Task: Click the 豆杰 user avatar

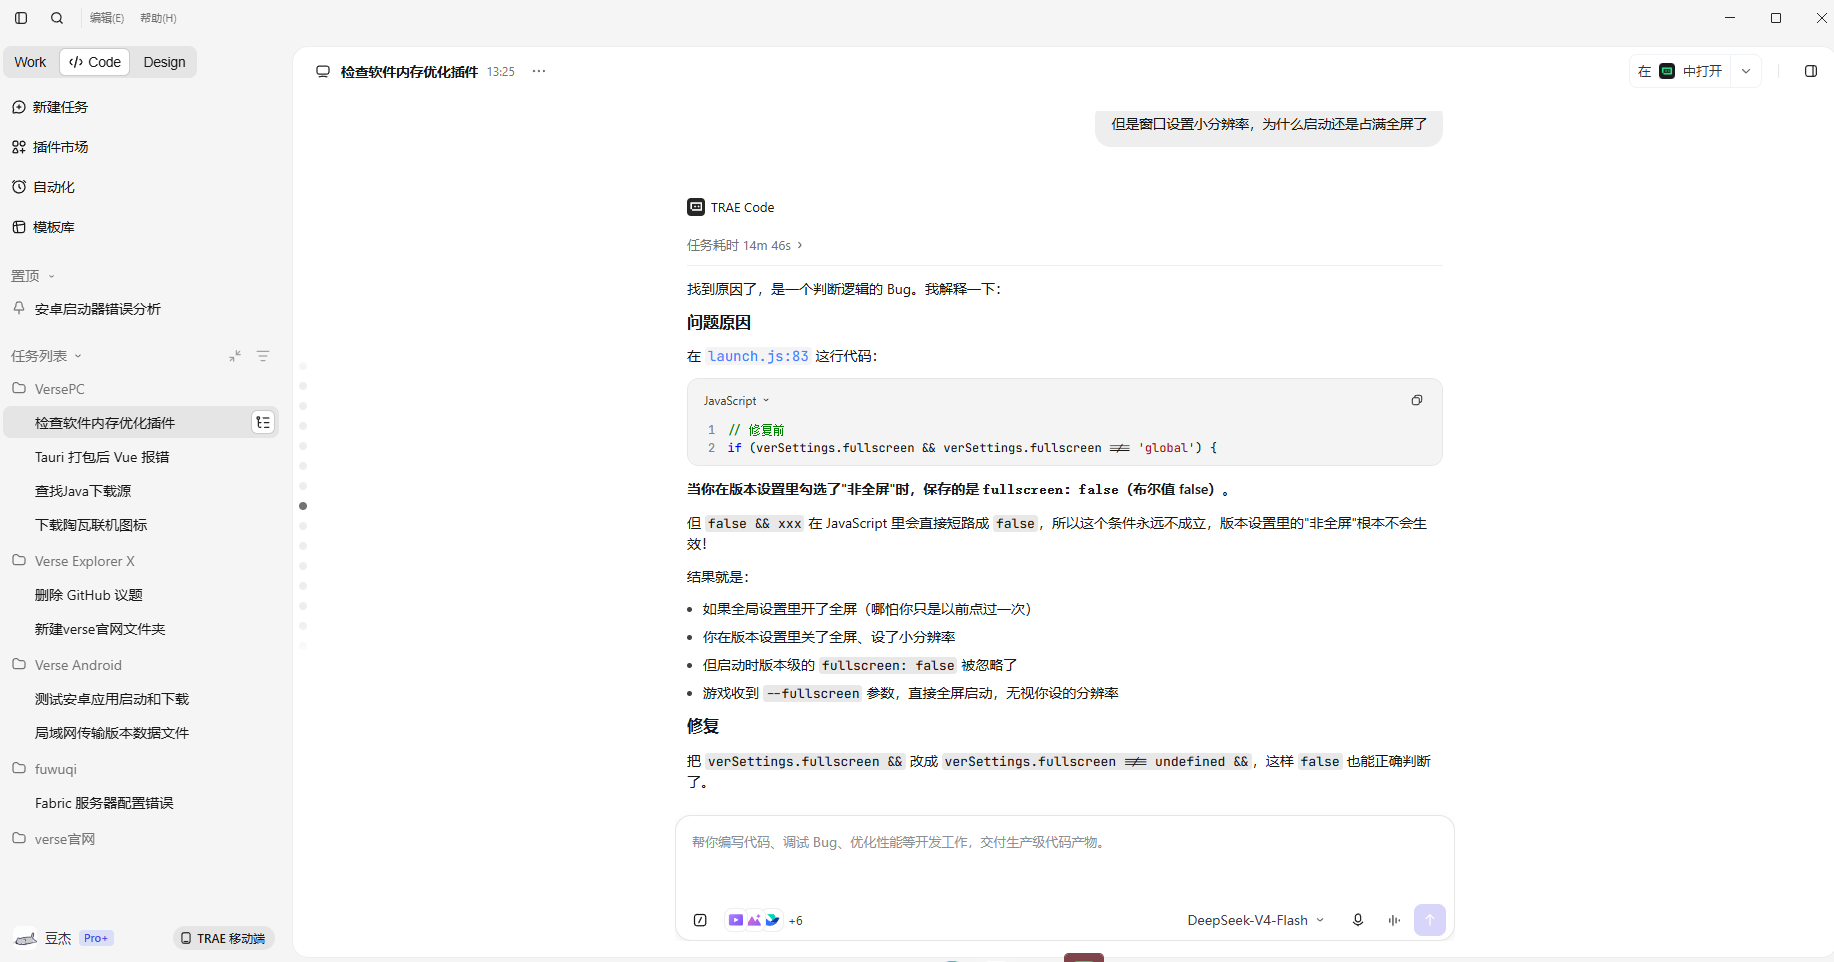Action: (x=25, y=938)
